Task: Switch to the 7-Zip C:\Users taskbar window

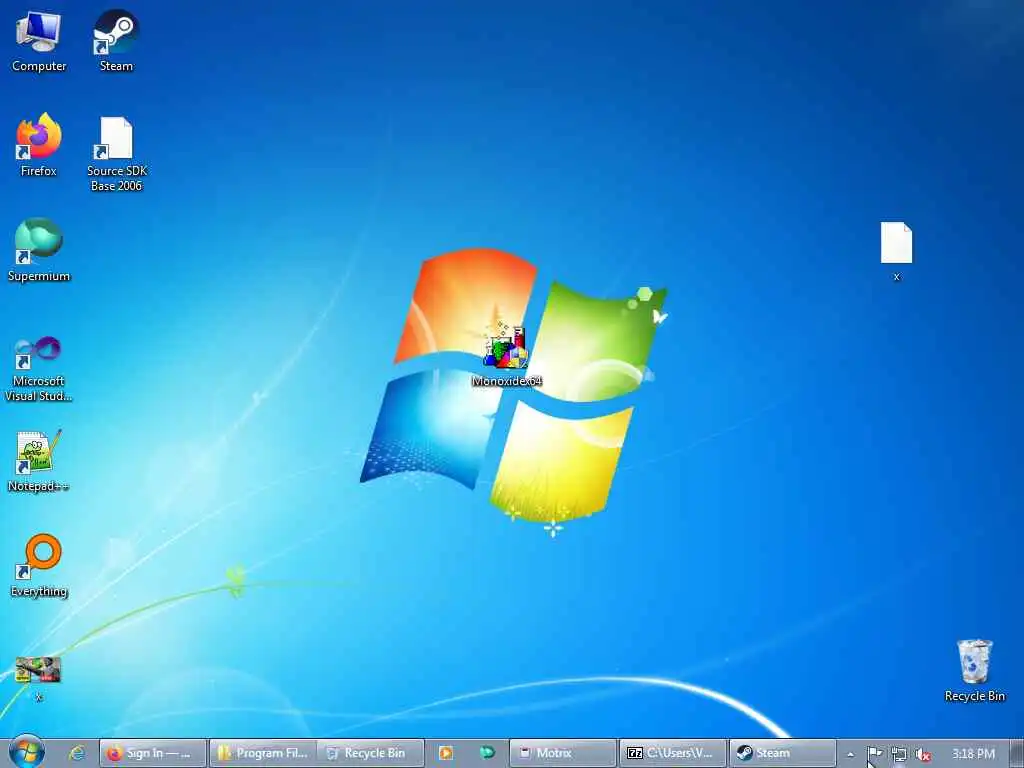Action: coord(673,753)
